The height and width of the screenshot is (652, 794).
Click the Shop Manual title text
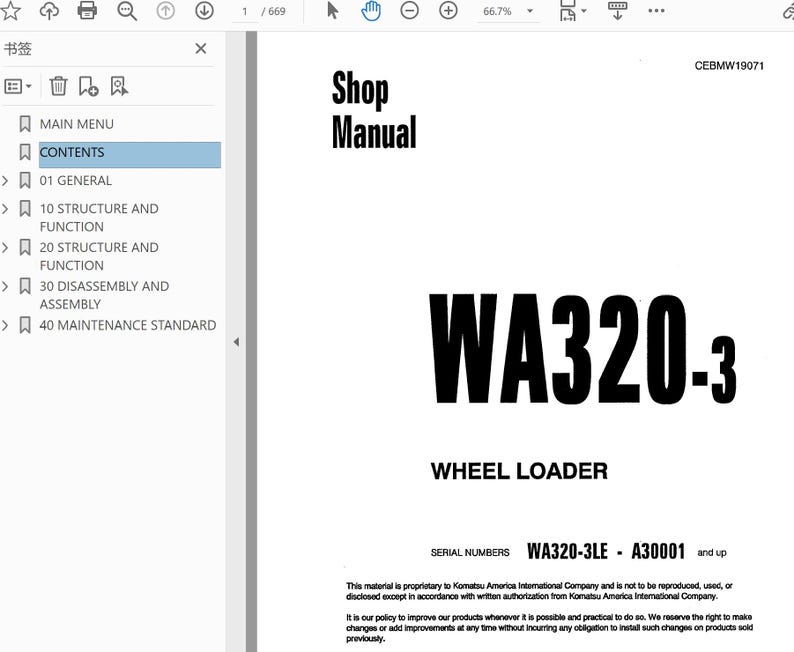point(374,110)
